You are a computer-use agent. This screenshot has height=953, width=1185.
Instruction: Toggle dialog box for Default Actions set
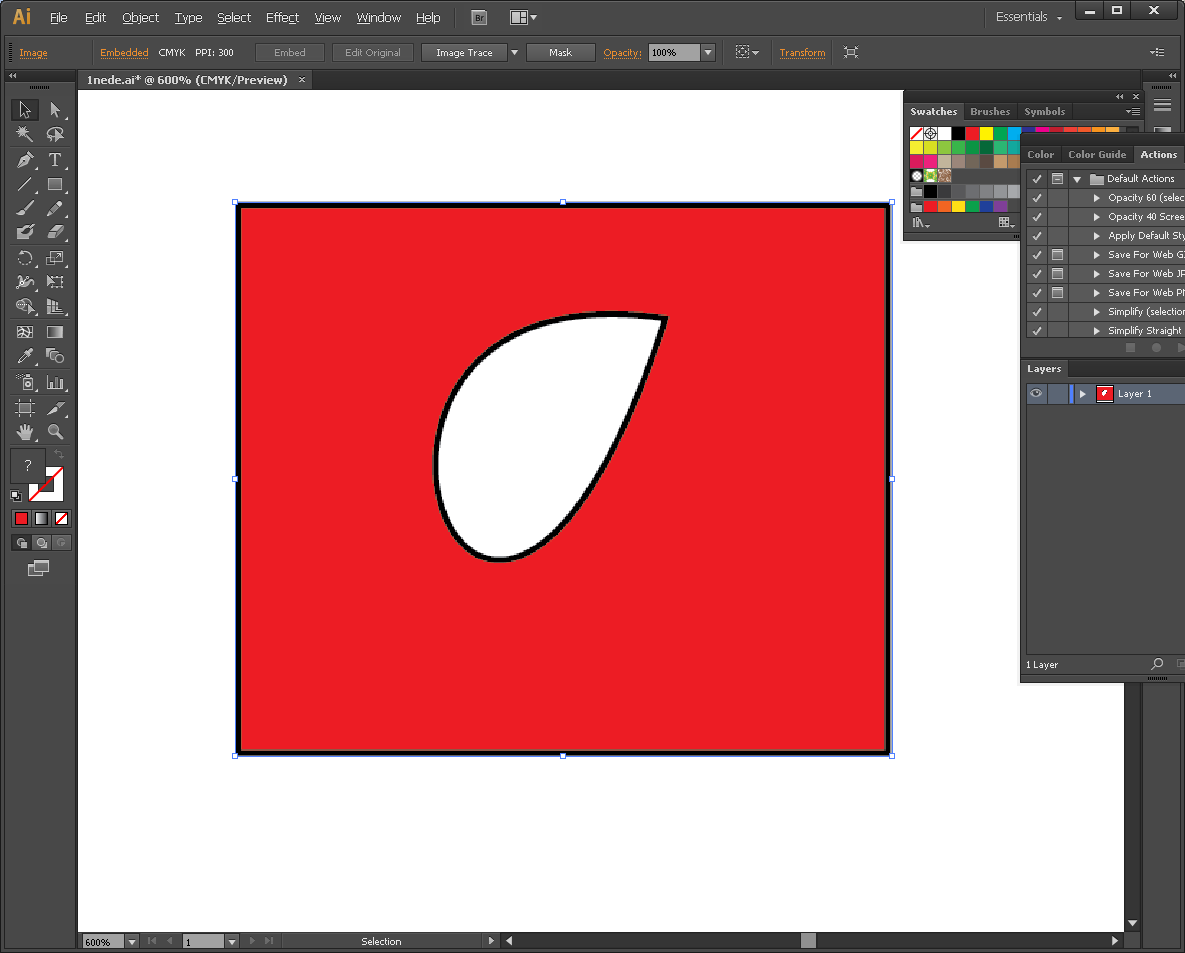[1057, 179]
